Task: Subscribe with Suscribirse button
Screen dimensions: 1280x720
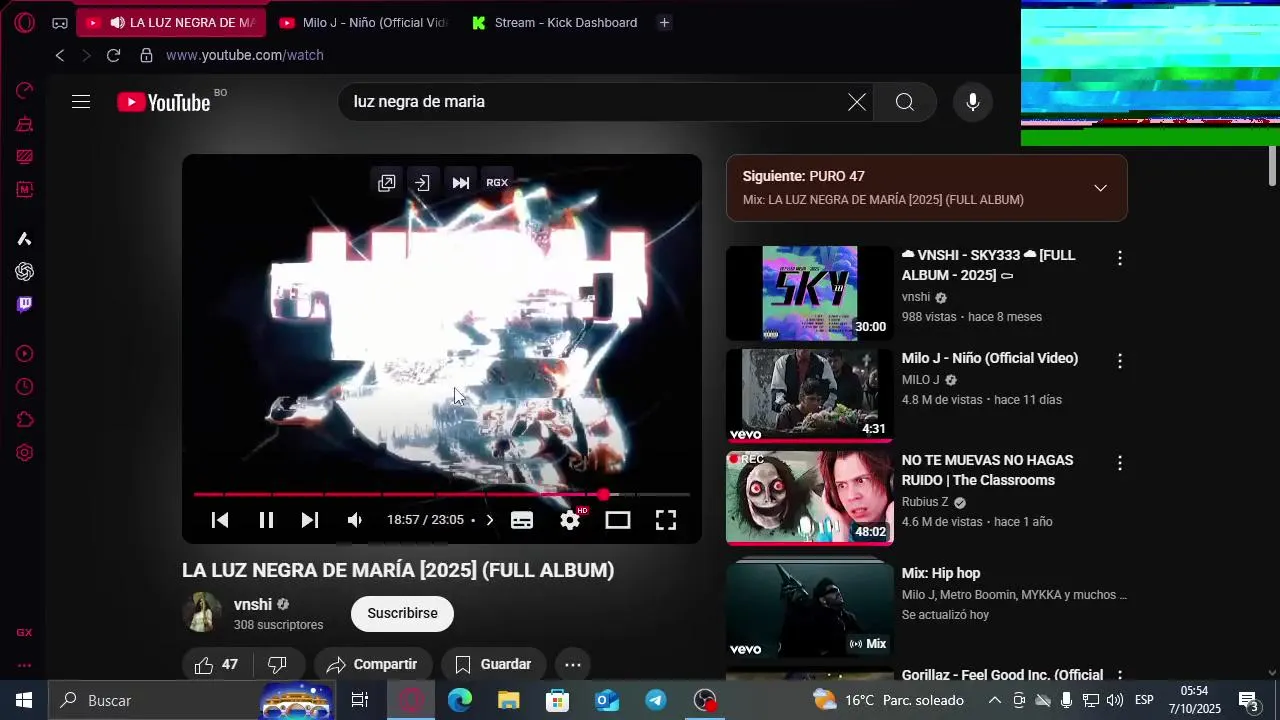Action: [402, 614]
